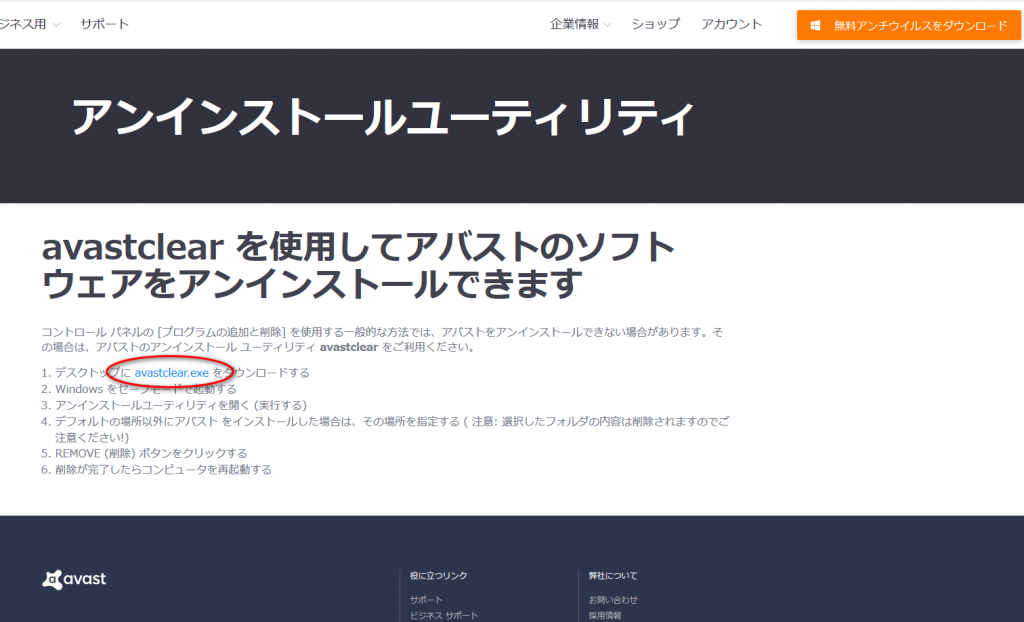Click the Windows icon on the orange button
The width and height of the screenshot is (1024, 622).
pos(817,25)
